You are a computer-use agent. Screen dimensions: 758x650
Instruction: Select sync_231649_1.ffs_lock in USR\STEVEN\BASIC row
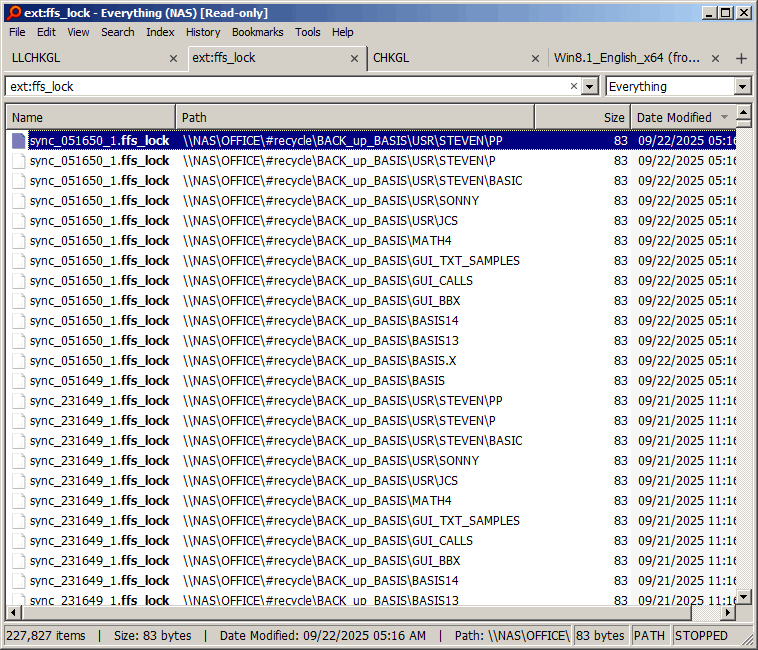pos(99,441)
